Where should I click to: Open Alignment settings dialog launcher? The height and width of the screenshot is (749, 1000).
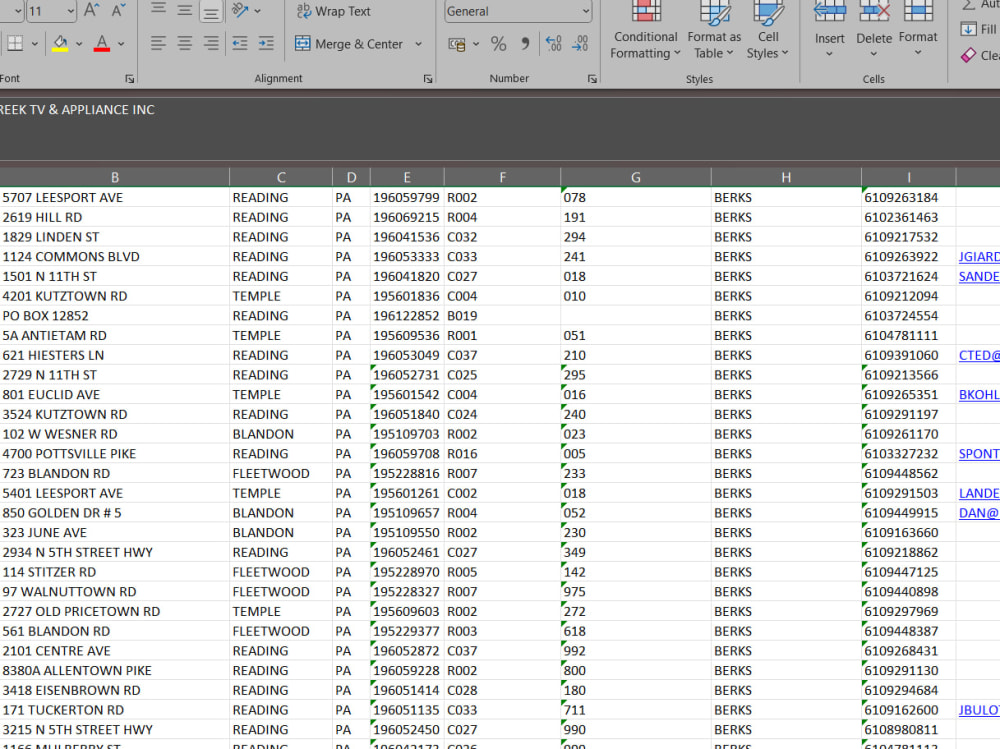click(x=428, y=78)
